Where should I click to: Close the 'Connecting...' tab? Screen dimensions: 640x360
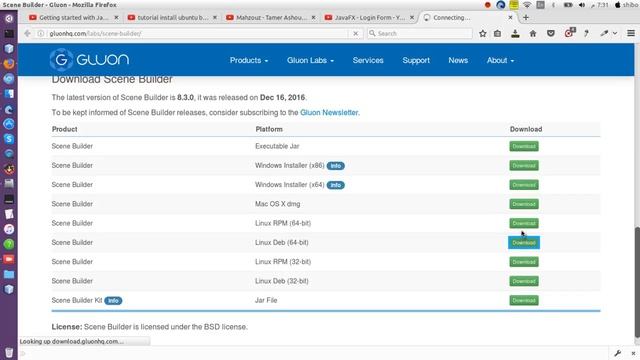click(510, 18)
